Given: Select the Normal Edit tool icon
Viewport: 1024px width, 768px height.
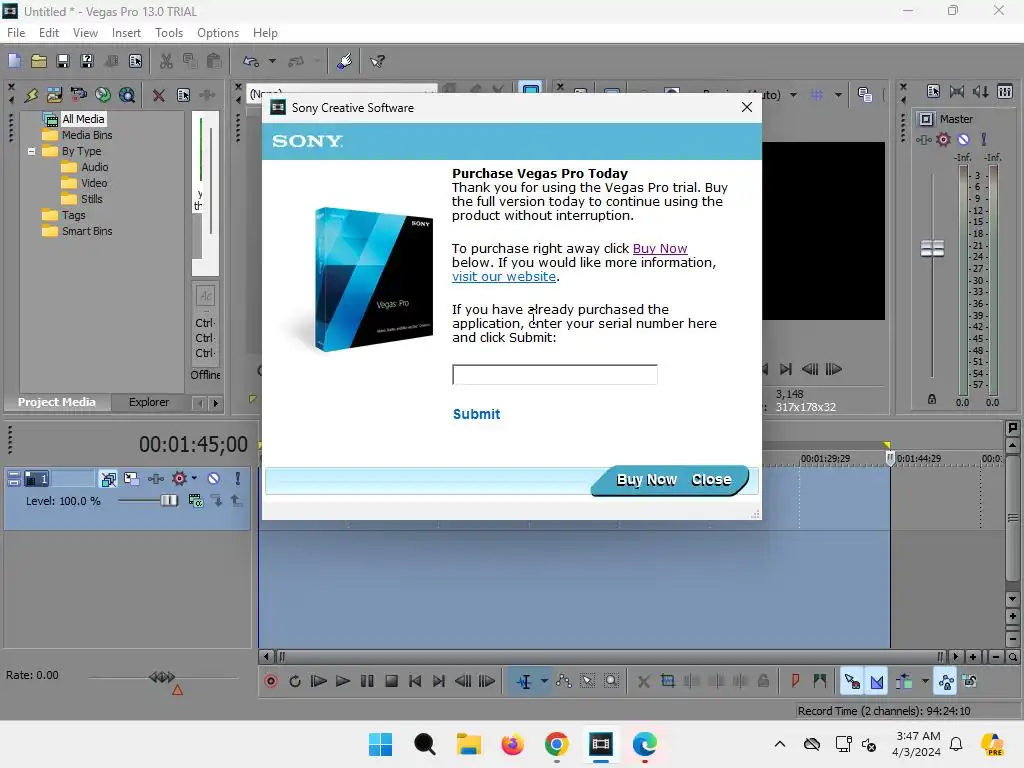Looking at the screenshot, I should tap(524, 682).
